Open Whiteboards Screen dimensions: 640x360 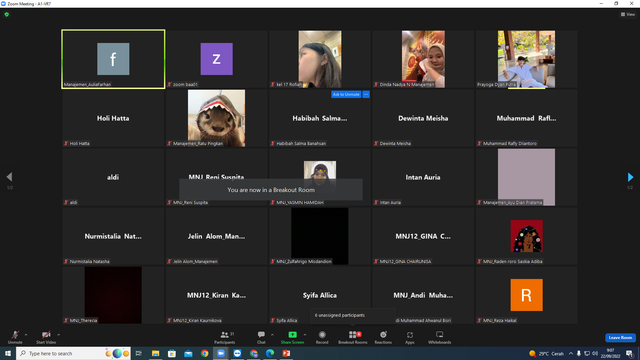(x=440, y=337)
